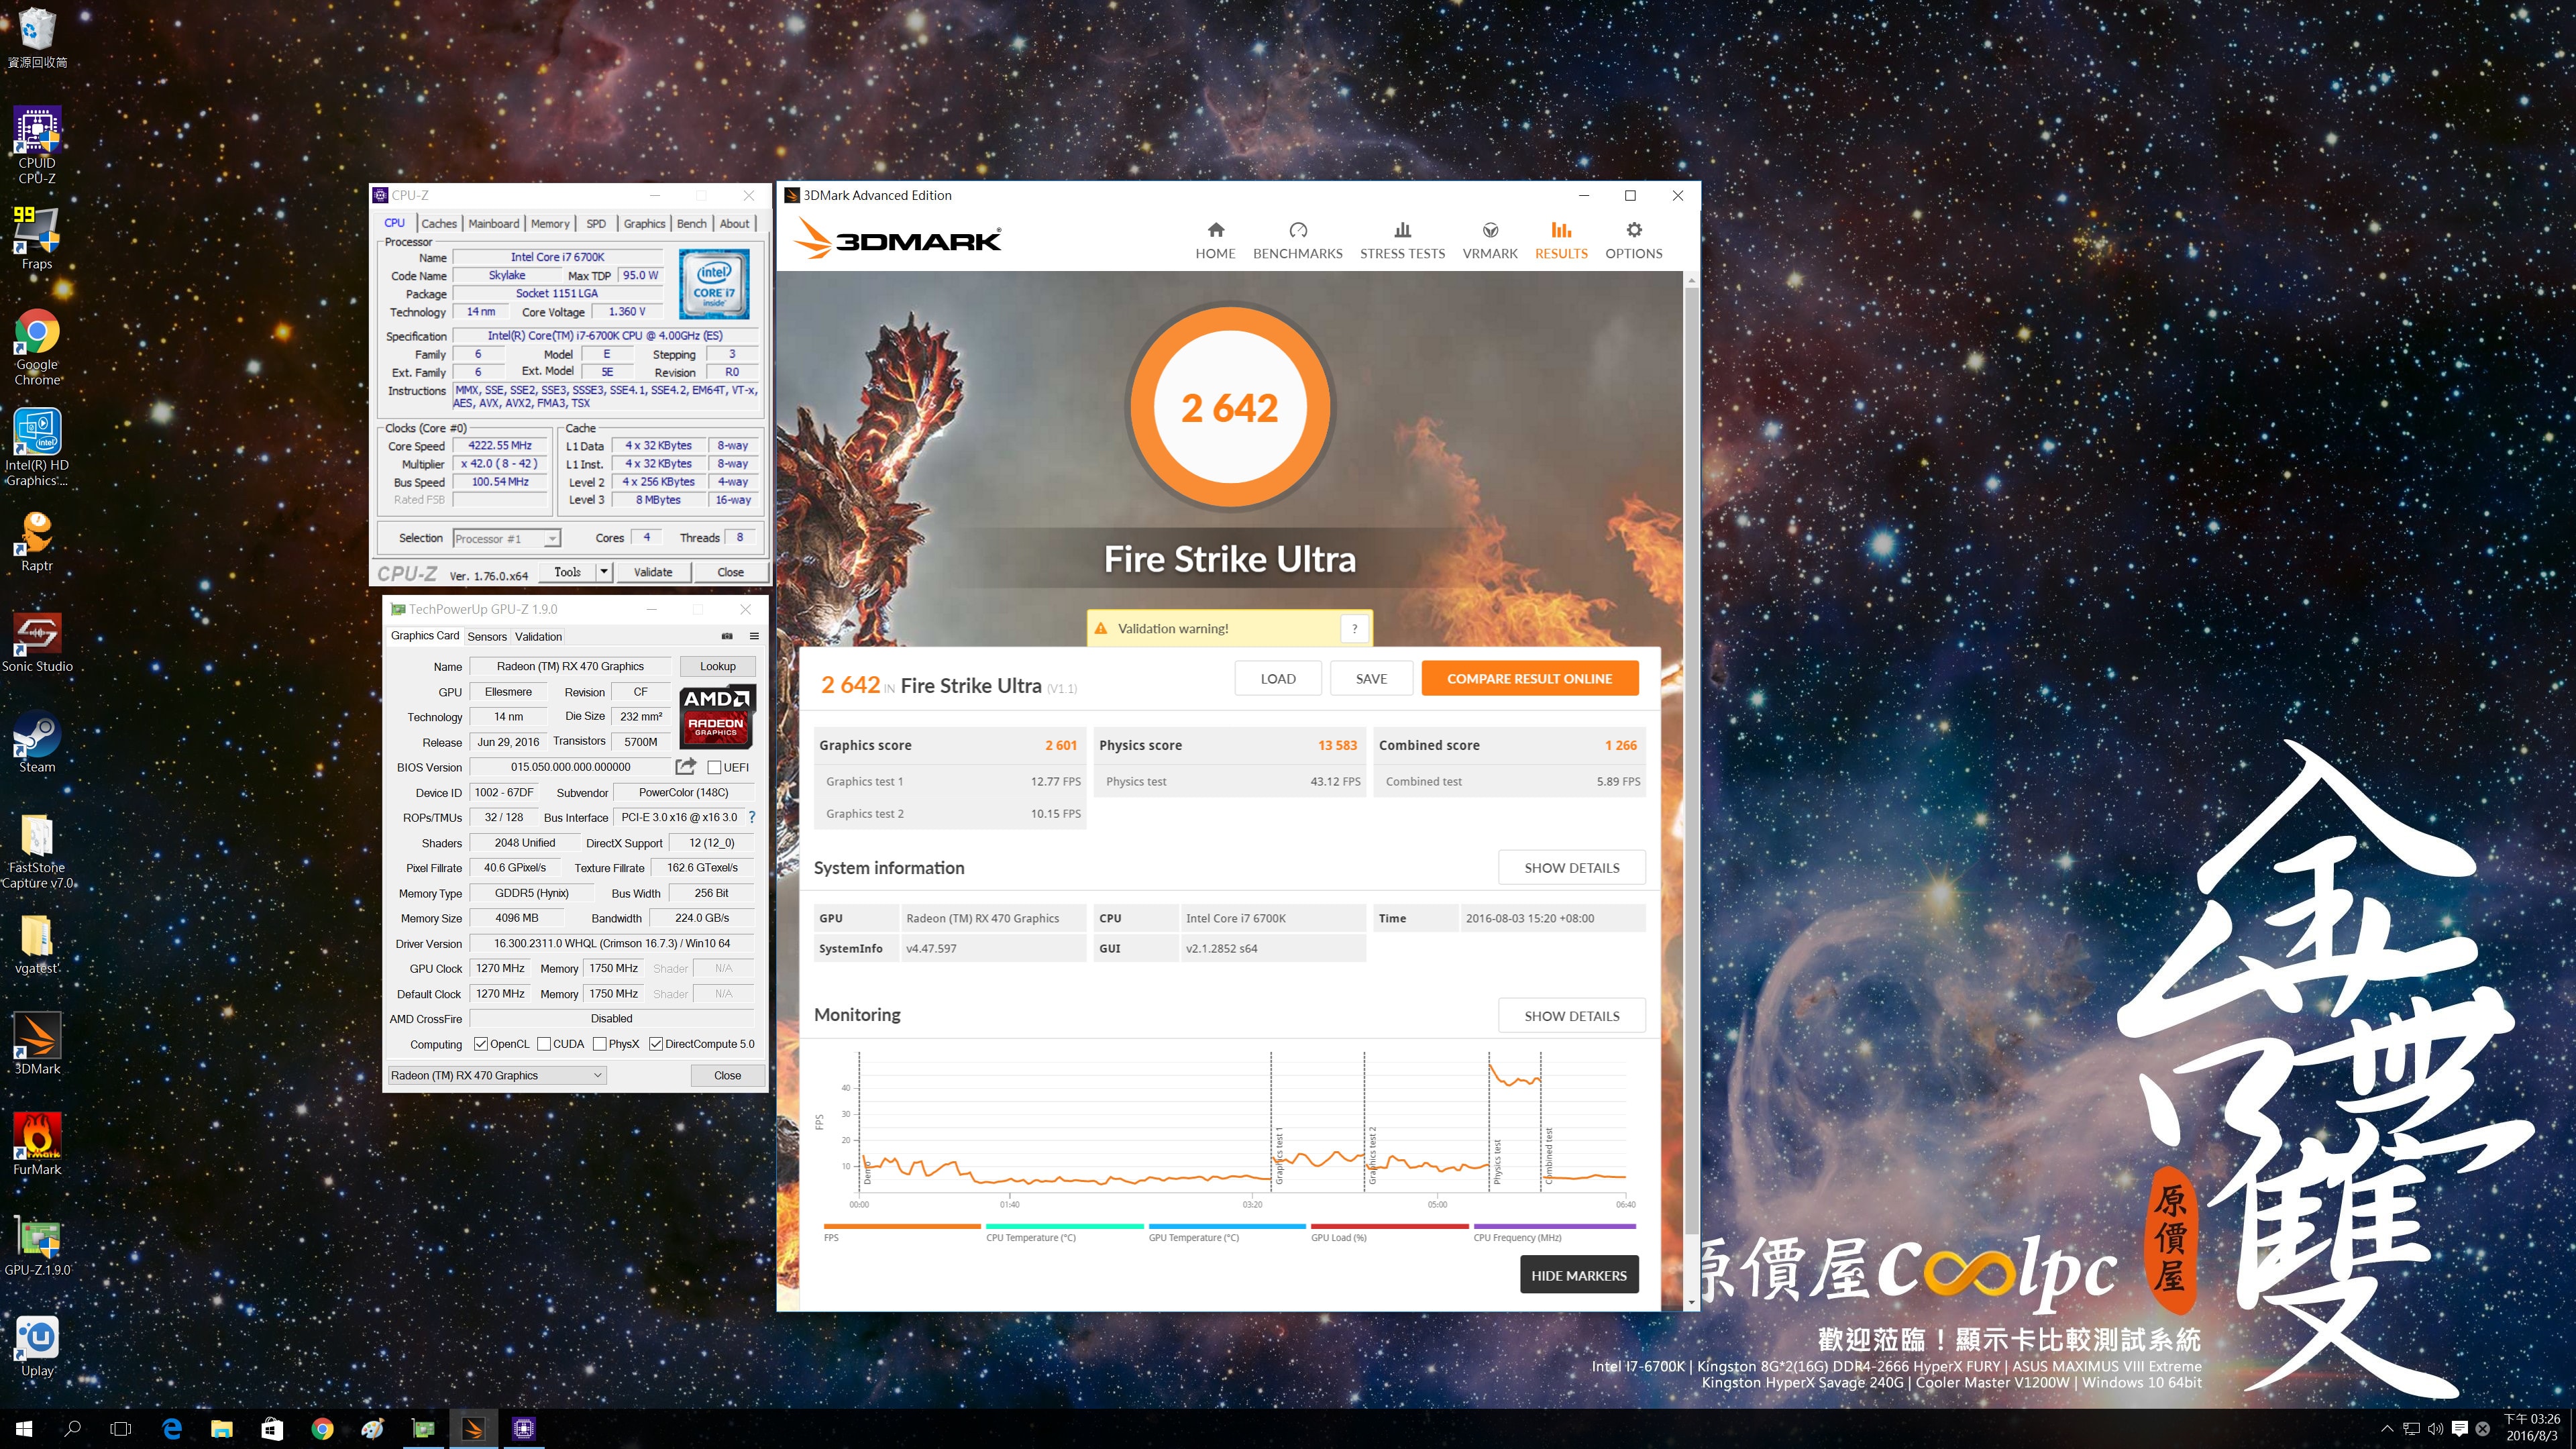This screenshot has width=2576, height=1449.
Task: Toggle the CUDA checkbox in GPU-Z
Action: click(544, 1044)
